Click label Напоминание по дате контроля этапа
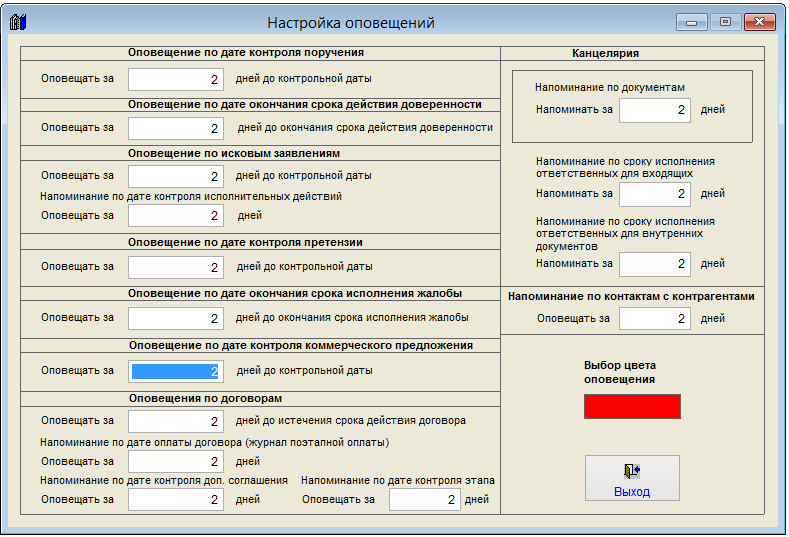The image size is (789, 537). tap(398, 480)
